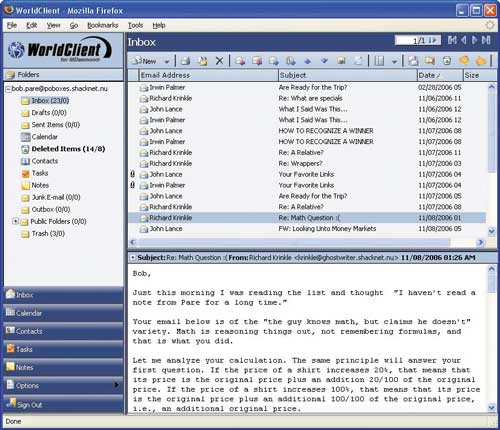Click the message list horizontal scrollbar
The height and width of the screenshot is (430, 500).
click(307, 242)
